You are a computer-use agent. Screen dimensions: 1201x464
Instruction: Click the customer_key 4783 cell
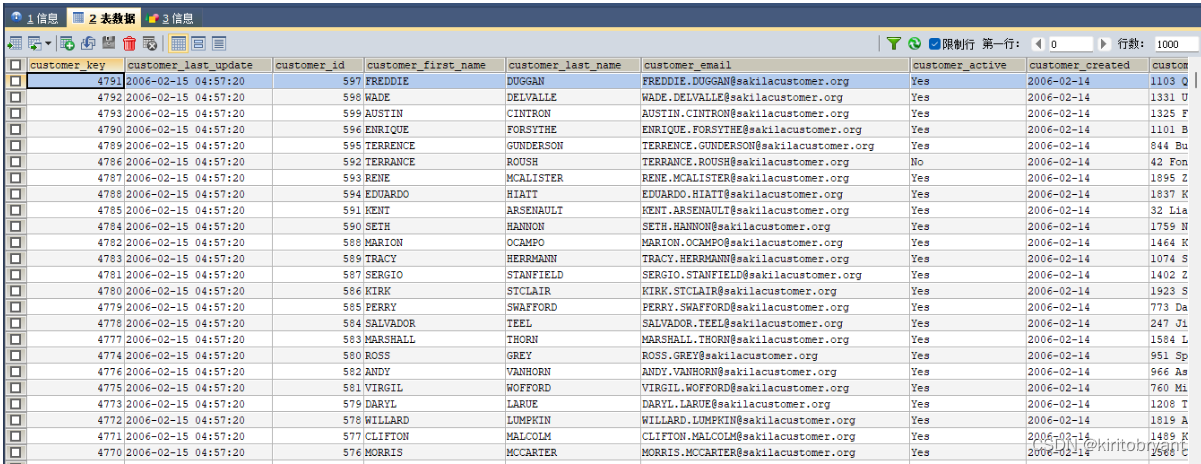[75, 258]
